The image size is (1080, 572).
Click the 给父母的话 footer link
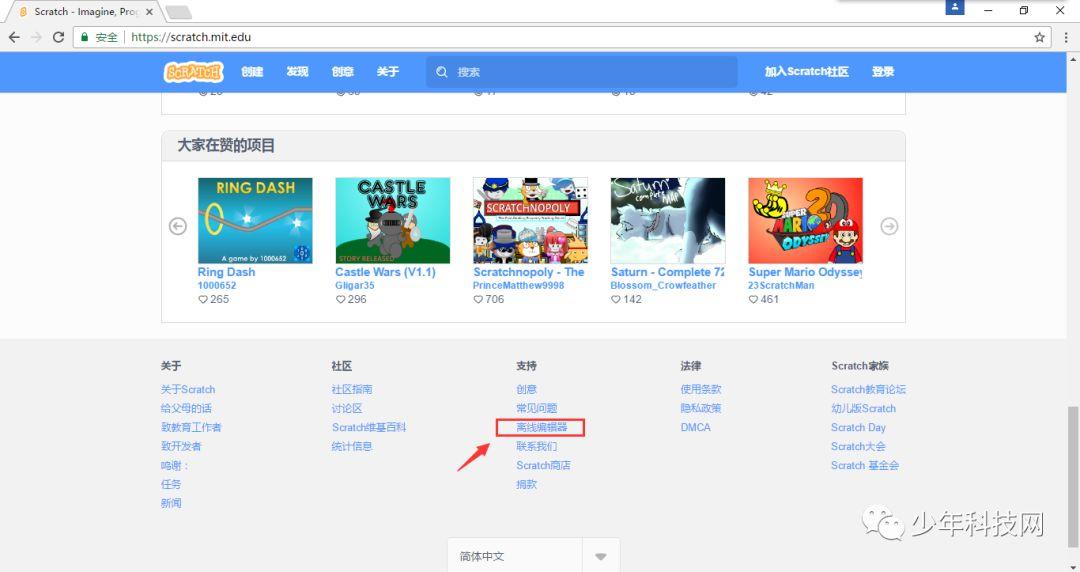[187, 408]
